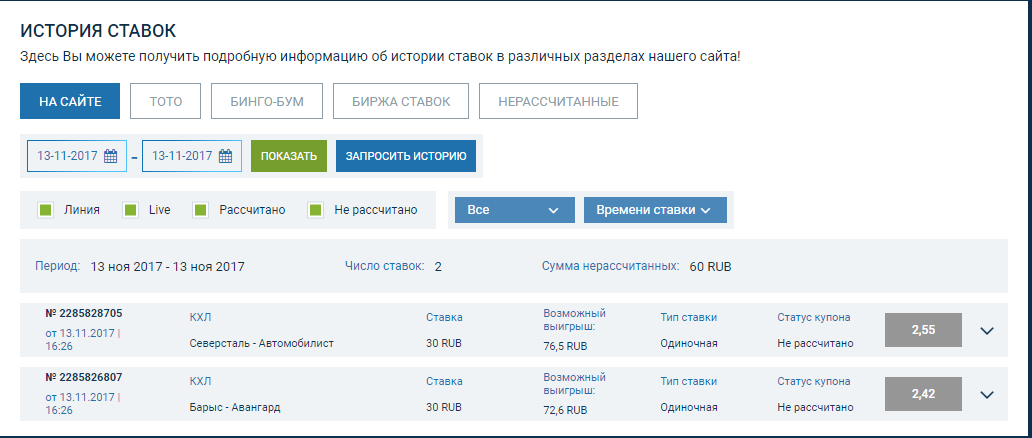The height and width of the screenshot is (438, 1032).
Task: Click Одиночная bet type in Северсталь row
Action: pos(688,343)
